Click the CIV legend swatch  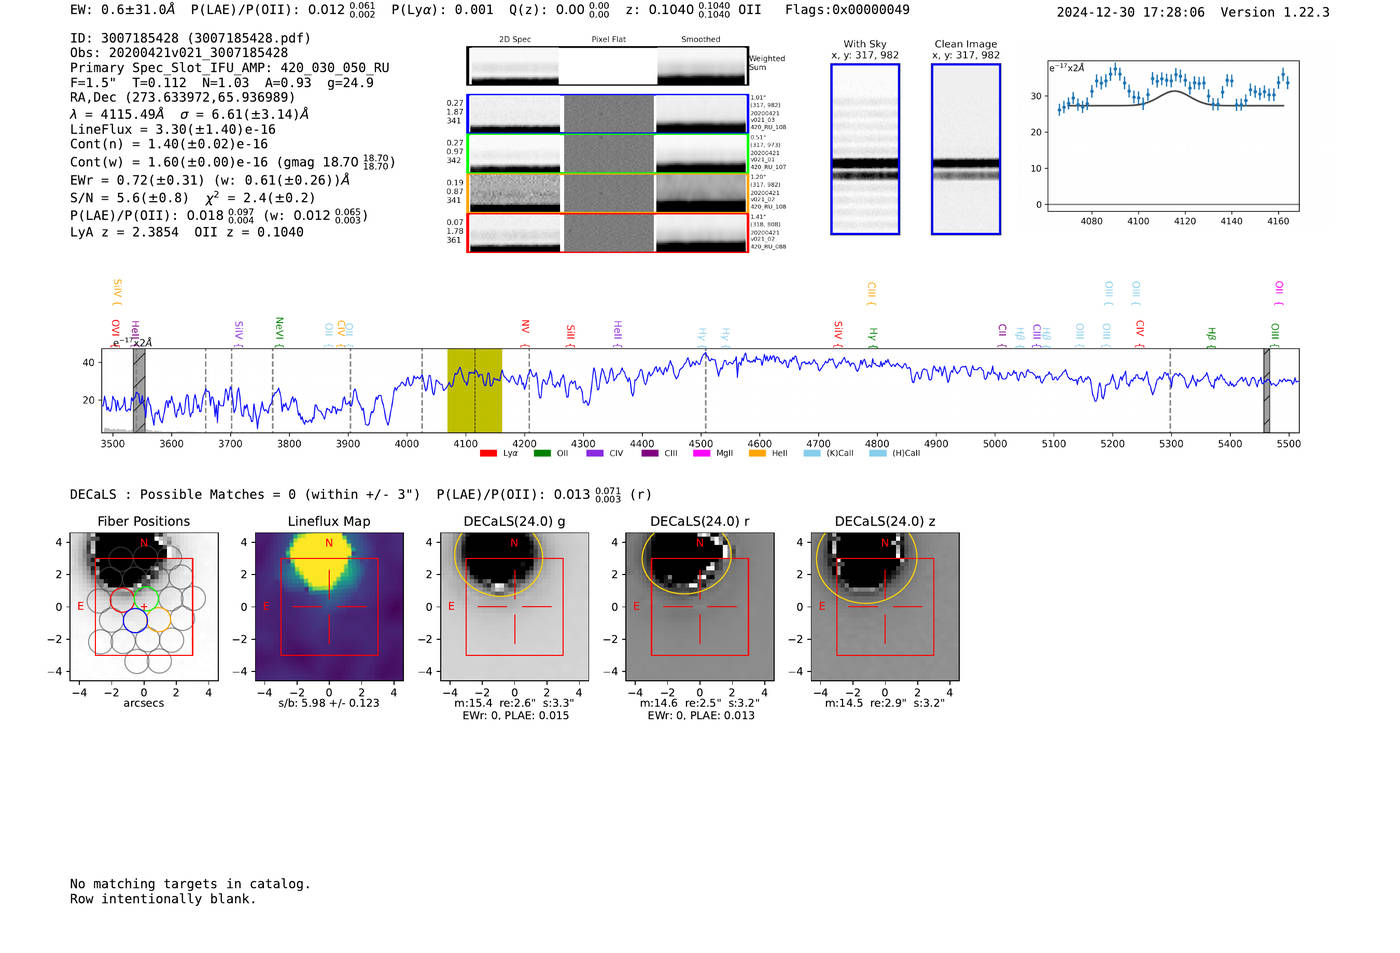tap(595, 453)
